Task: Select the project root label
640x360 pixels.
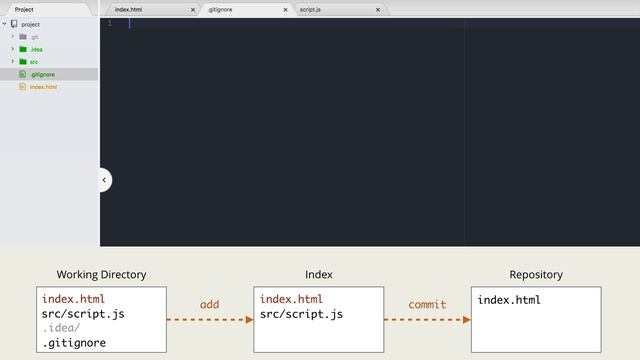Action: pos(31,24)
